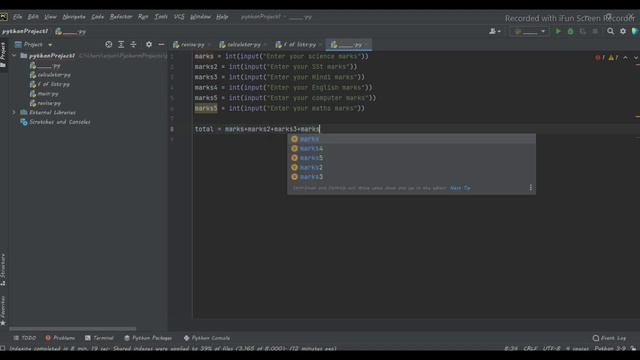
Task: Switch to revise.py editor tab
Action: click(189, 44)
